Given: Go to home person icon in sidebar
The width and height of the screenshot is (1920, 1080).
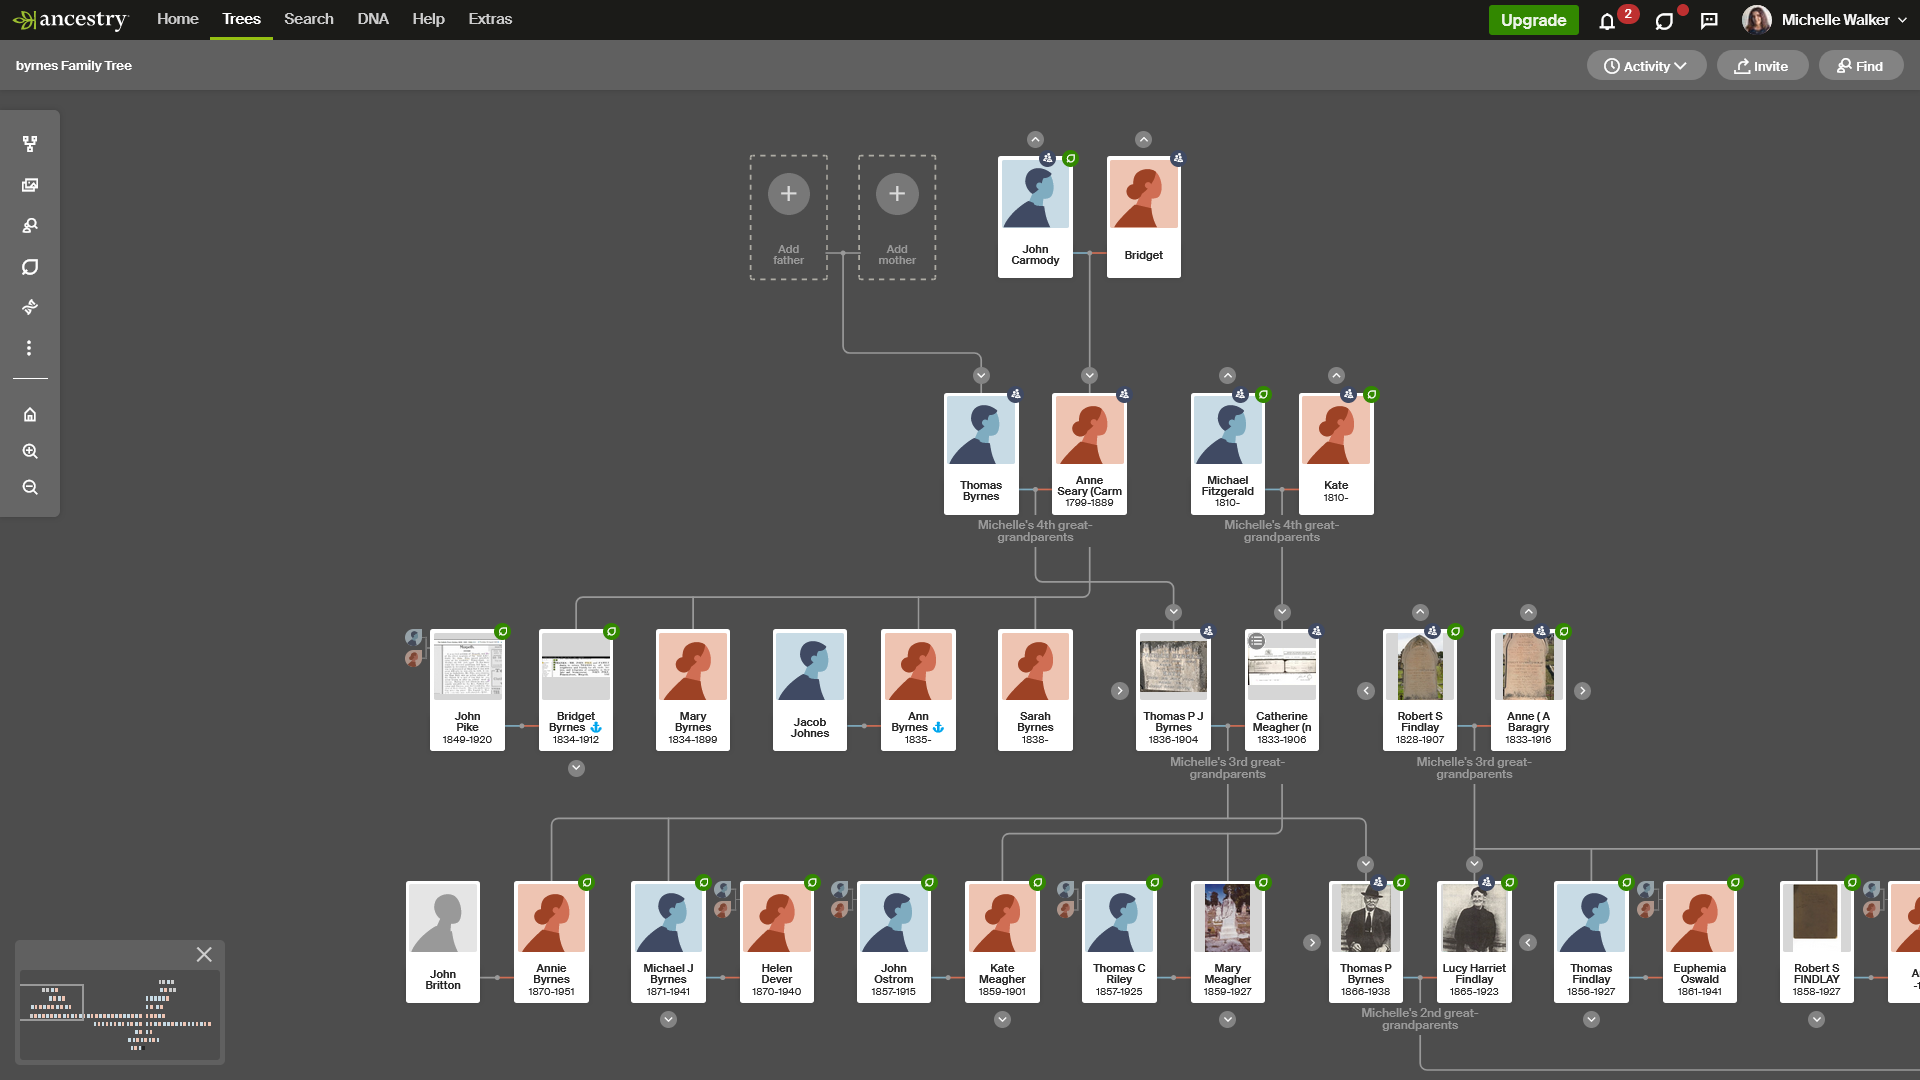Looking at the screenshot, I should tap(30, 414).
